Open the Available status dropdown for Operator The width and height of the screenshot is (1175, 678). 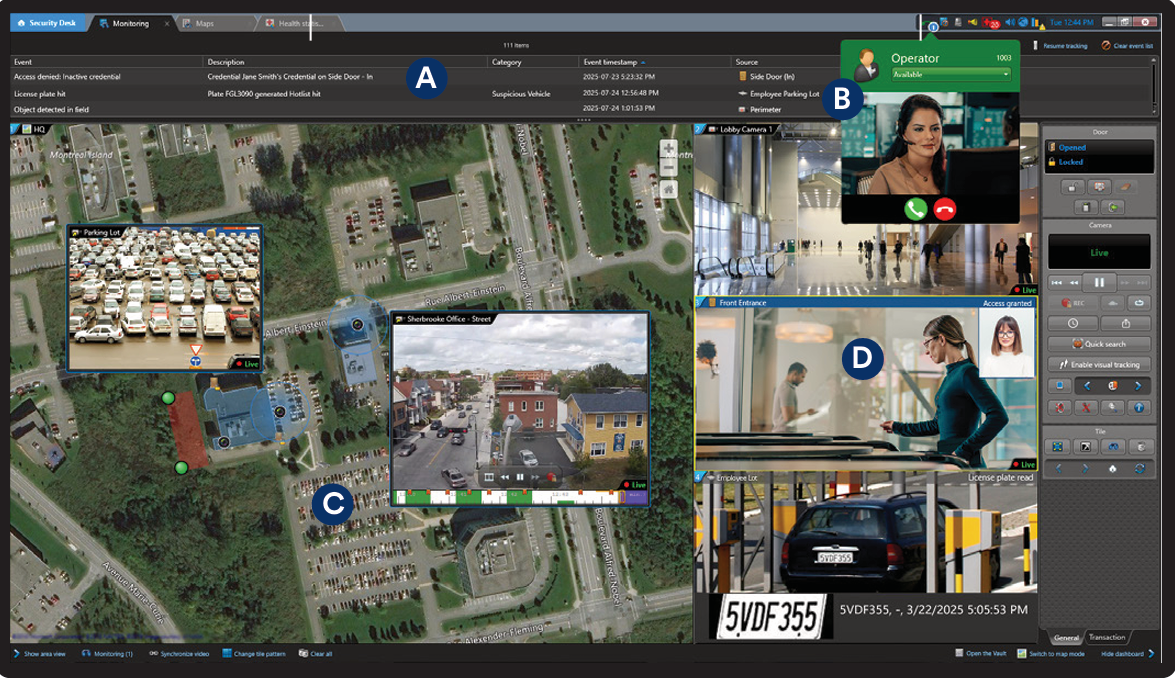(951, 74)
